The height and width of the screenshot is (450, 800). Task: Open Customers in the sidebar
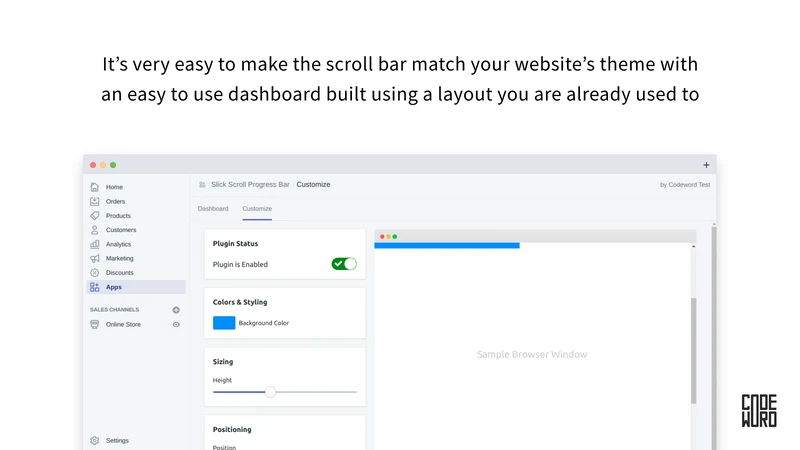pos(121,230)
